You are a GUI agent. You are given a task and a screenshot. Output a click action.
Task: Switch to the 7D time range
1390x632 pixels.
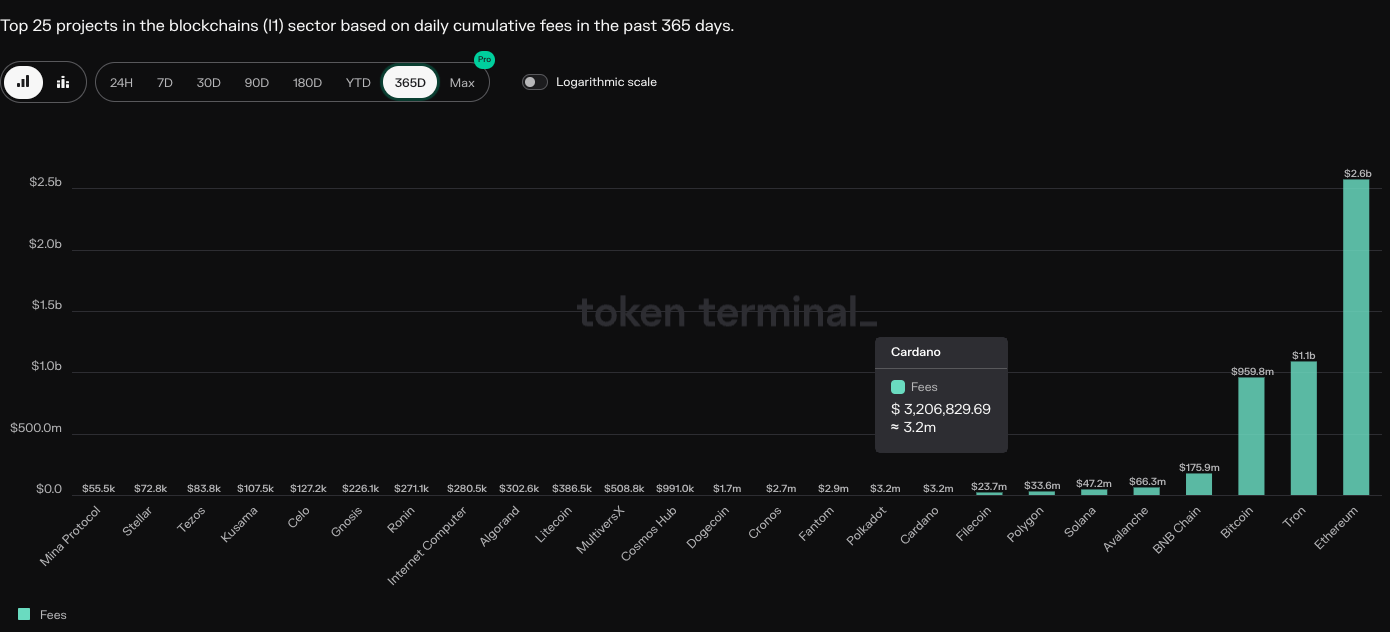click(x=164, y=82)
